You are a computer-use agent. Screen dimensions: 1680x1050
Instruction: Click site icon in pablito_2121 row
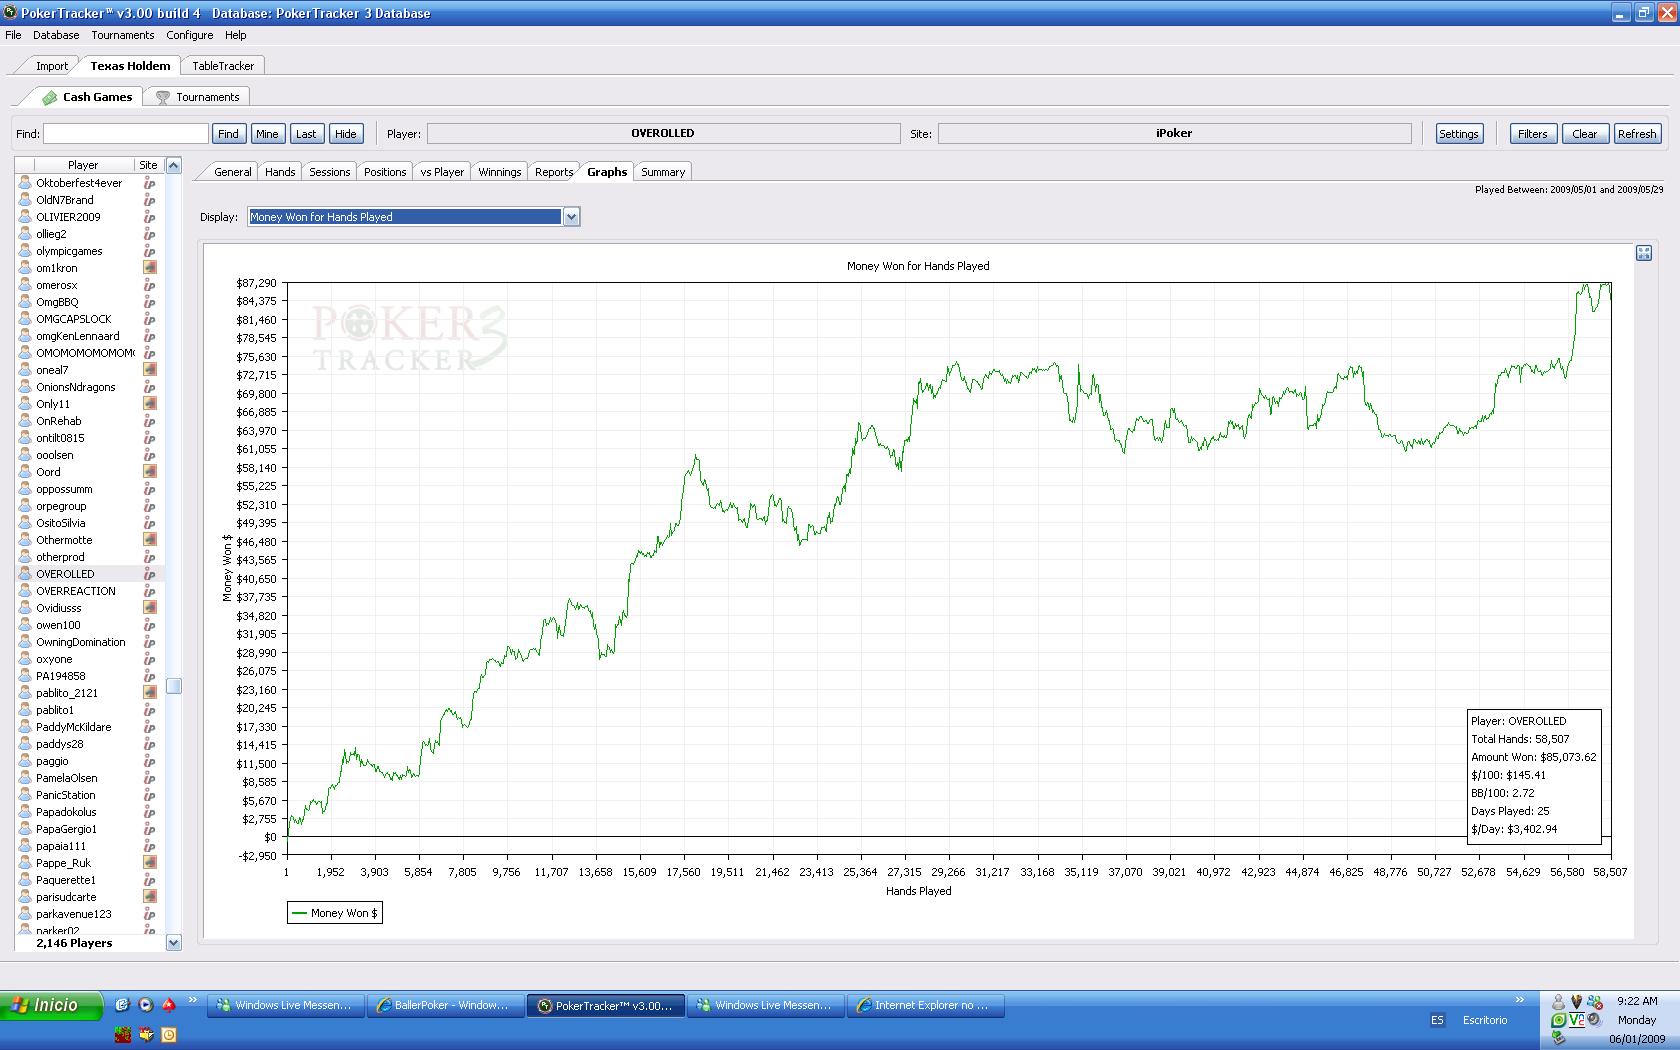(149, 693)
